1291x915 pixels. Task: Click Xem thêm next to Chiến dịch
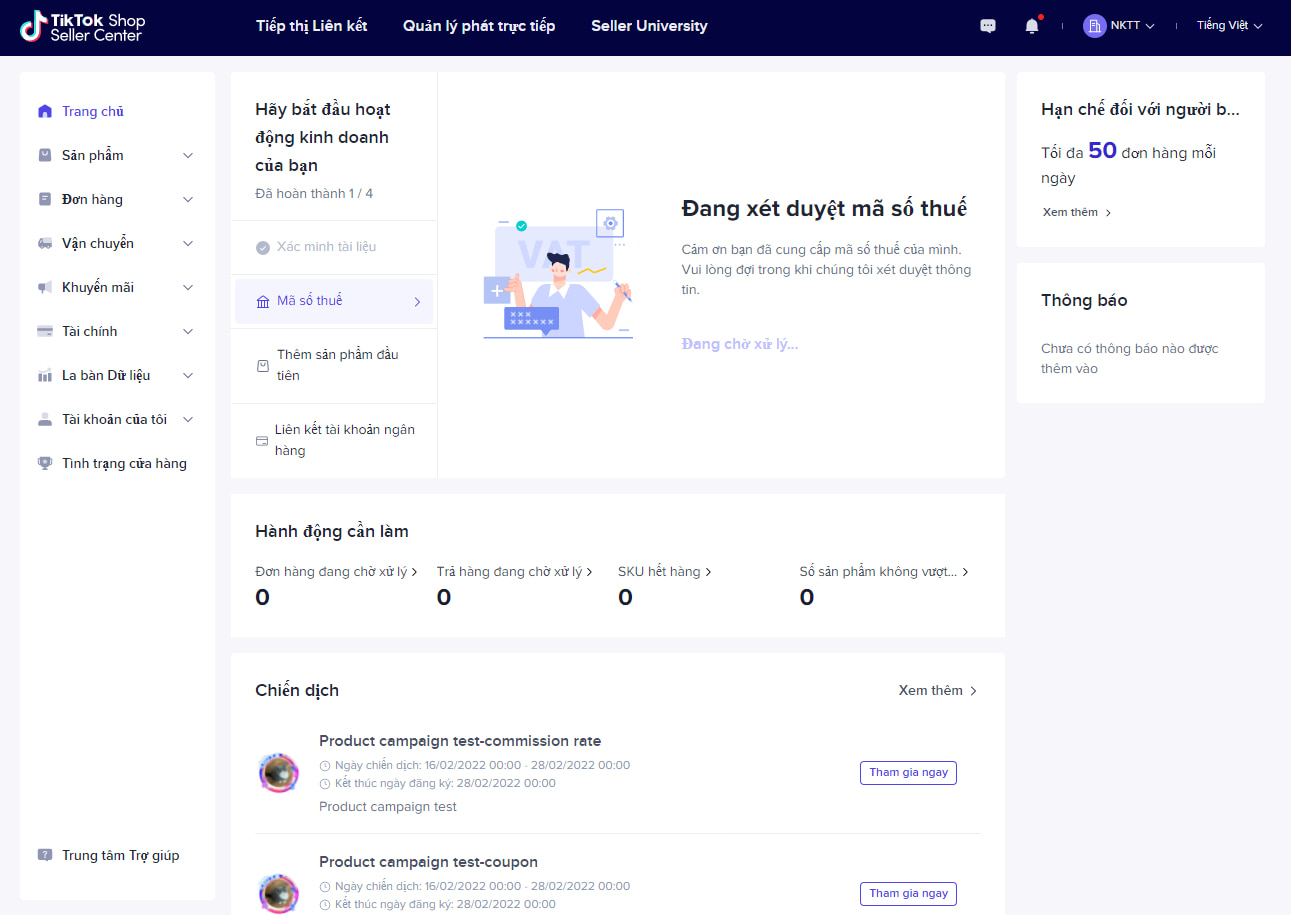coord(937,691)
